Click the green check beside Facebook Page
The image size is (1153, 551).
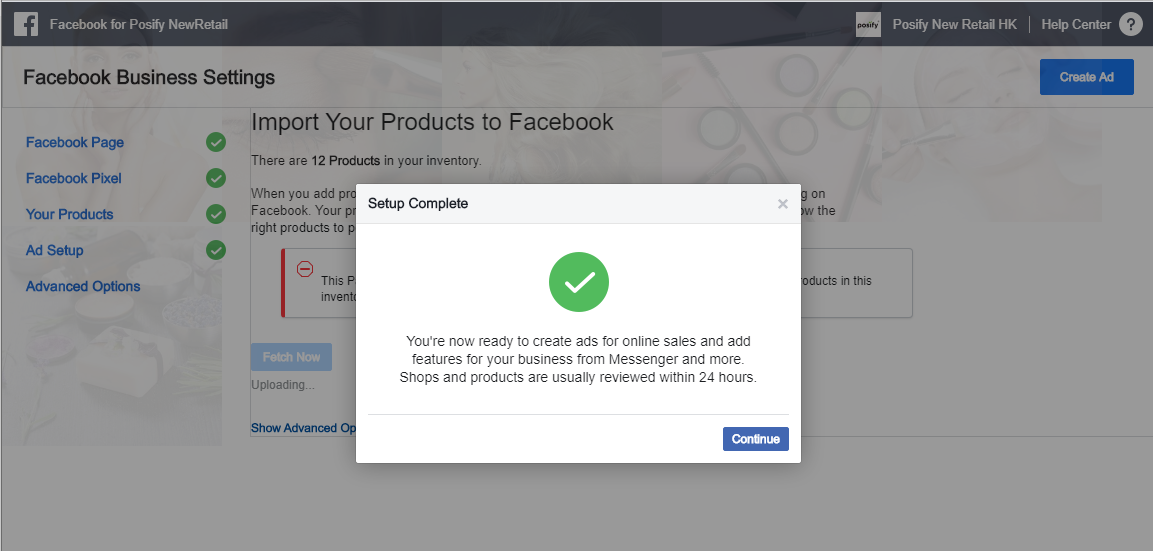tap(215, 142)
